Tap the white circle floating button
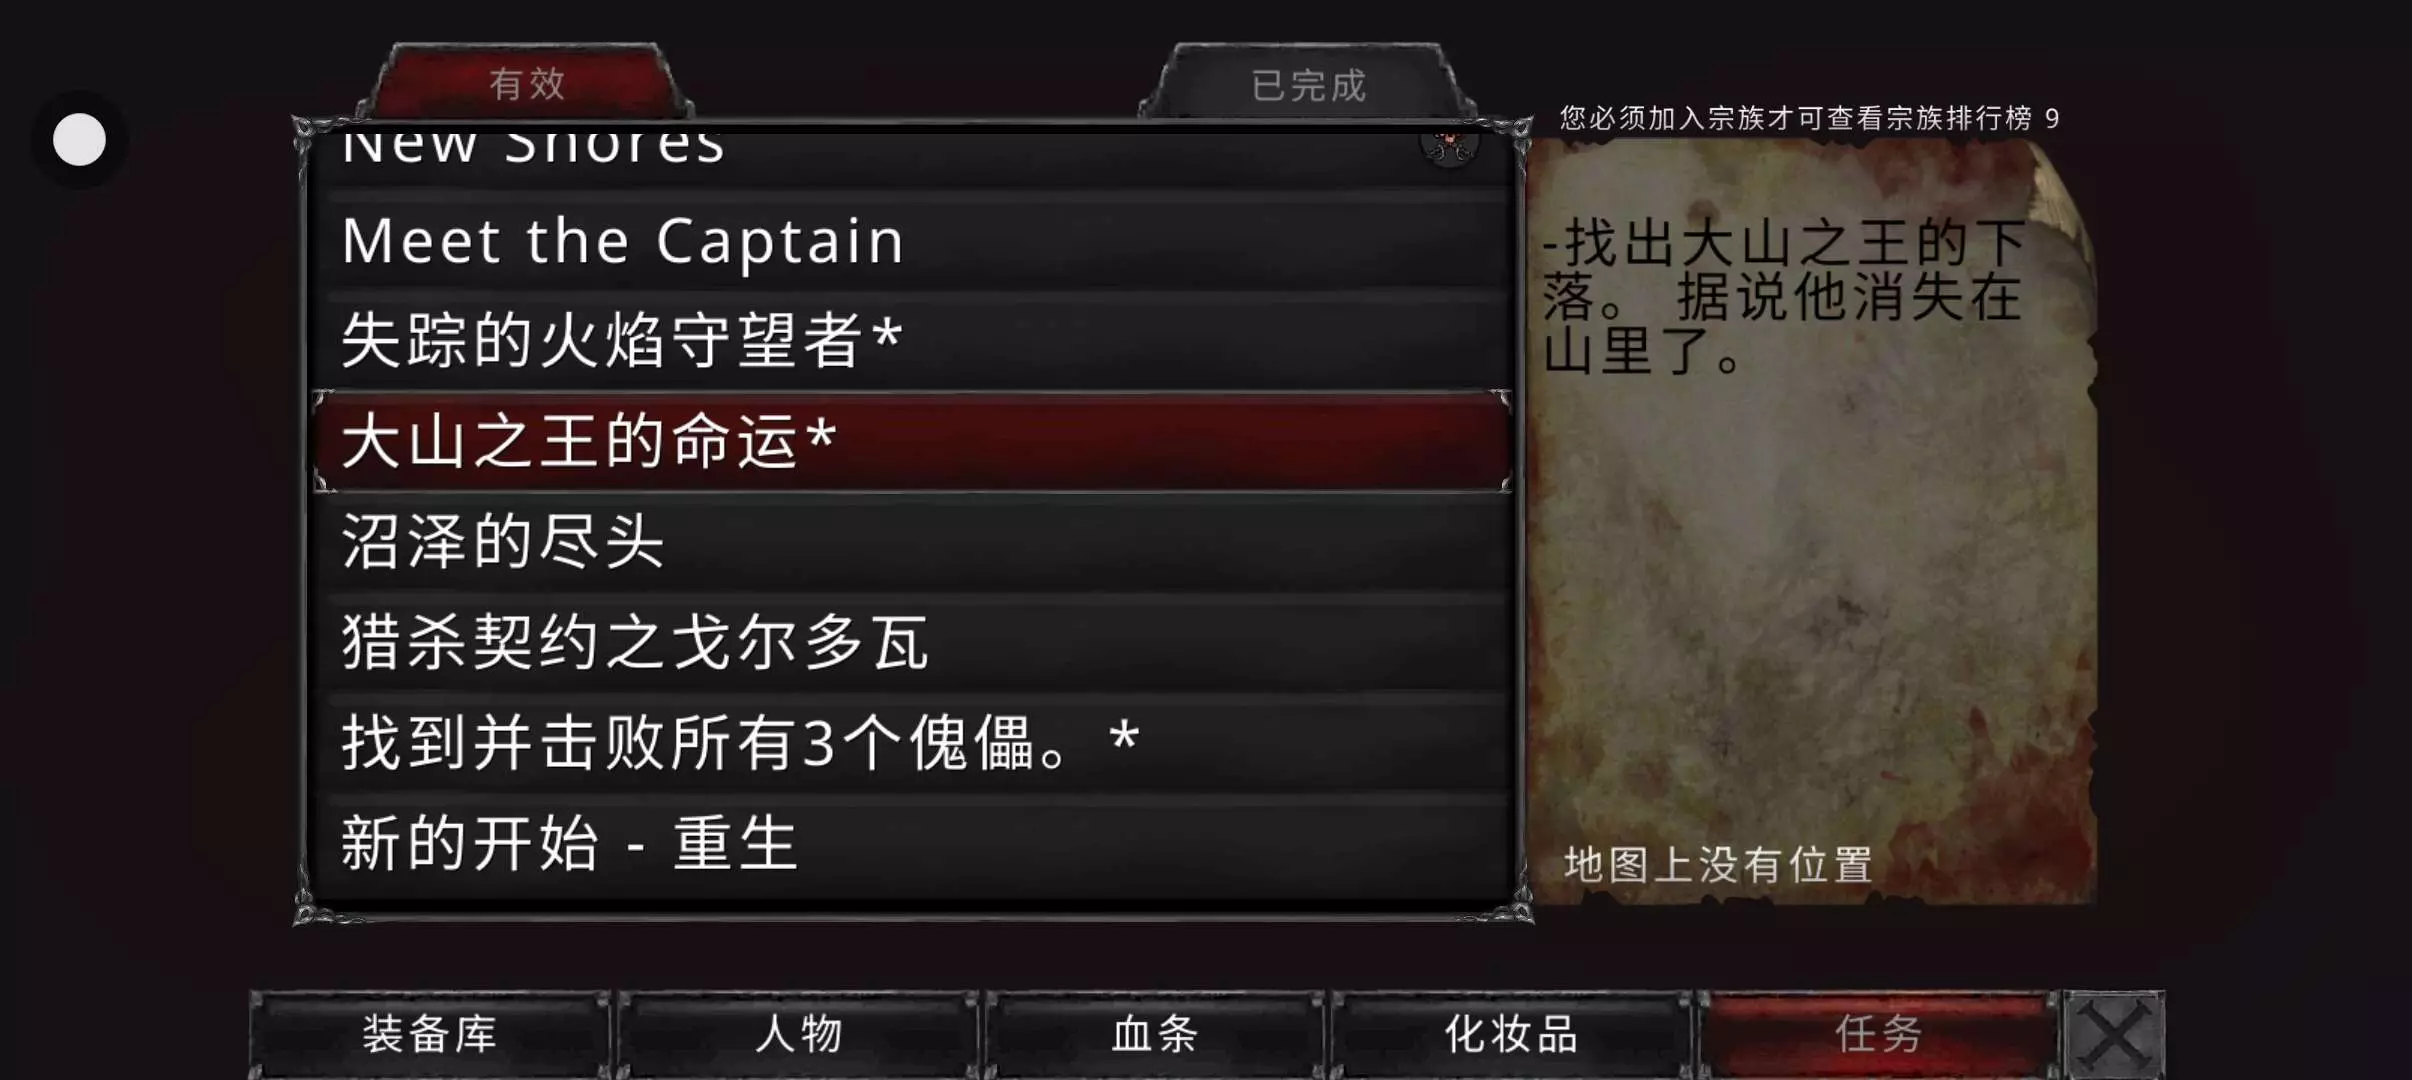 click(x=79, y=139)
